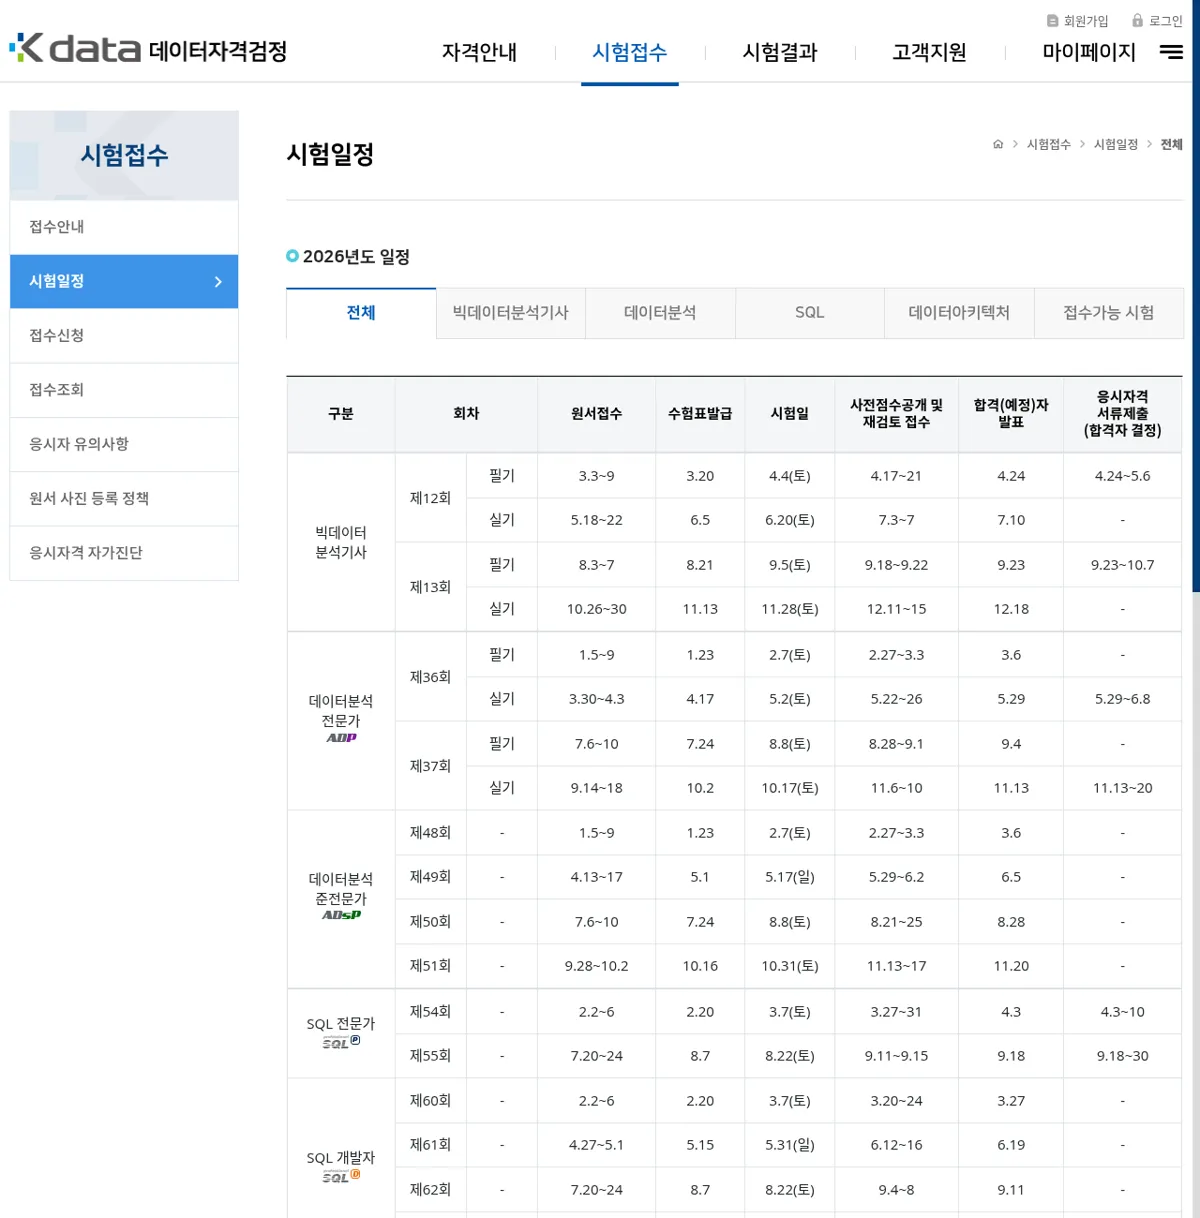
Task: Open 응시자격 자가진단 in the sidebar
Action: 124,553
